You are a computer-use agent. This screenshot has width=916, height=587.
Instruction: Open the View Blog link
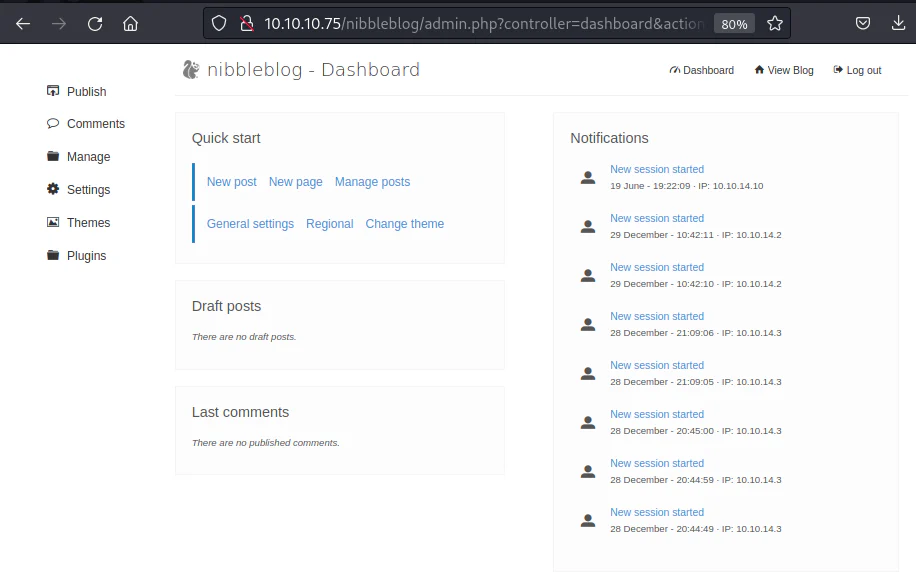(790, 70)
